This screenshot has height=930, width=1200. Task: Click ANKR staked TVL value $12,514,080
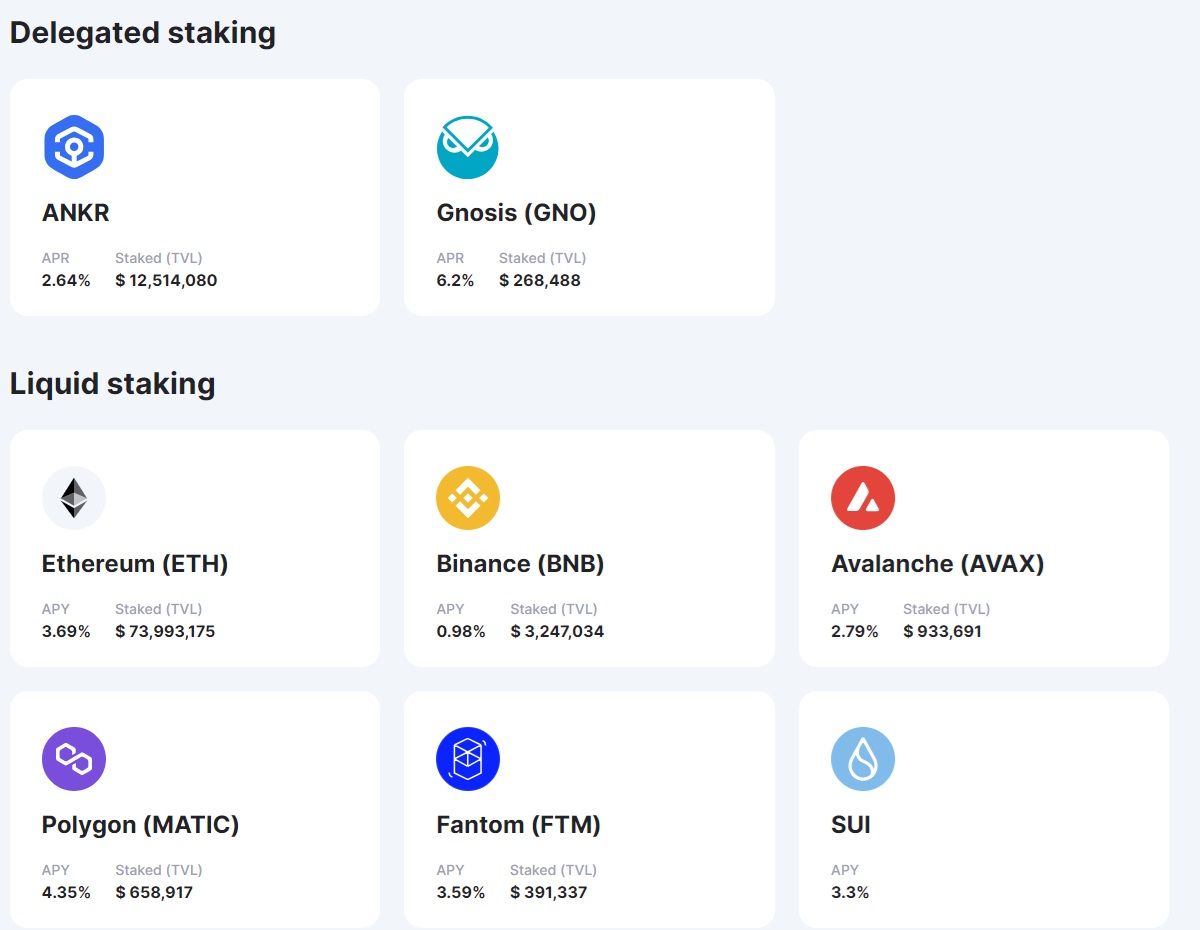(166, 281)
